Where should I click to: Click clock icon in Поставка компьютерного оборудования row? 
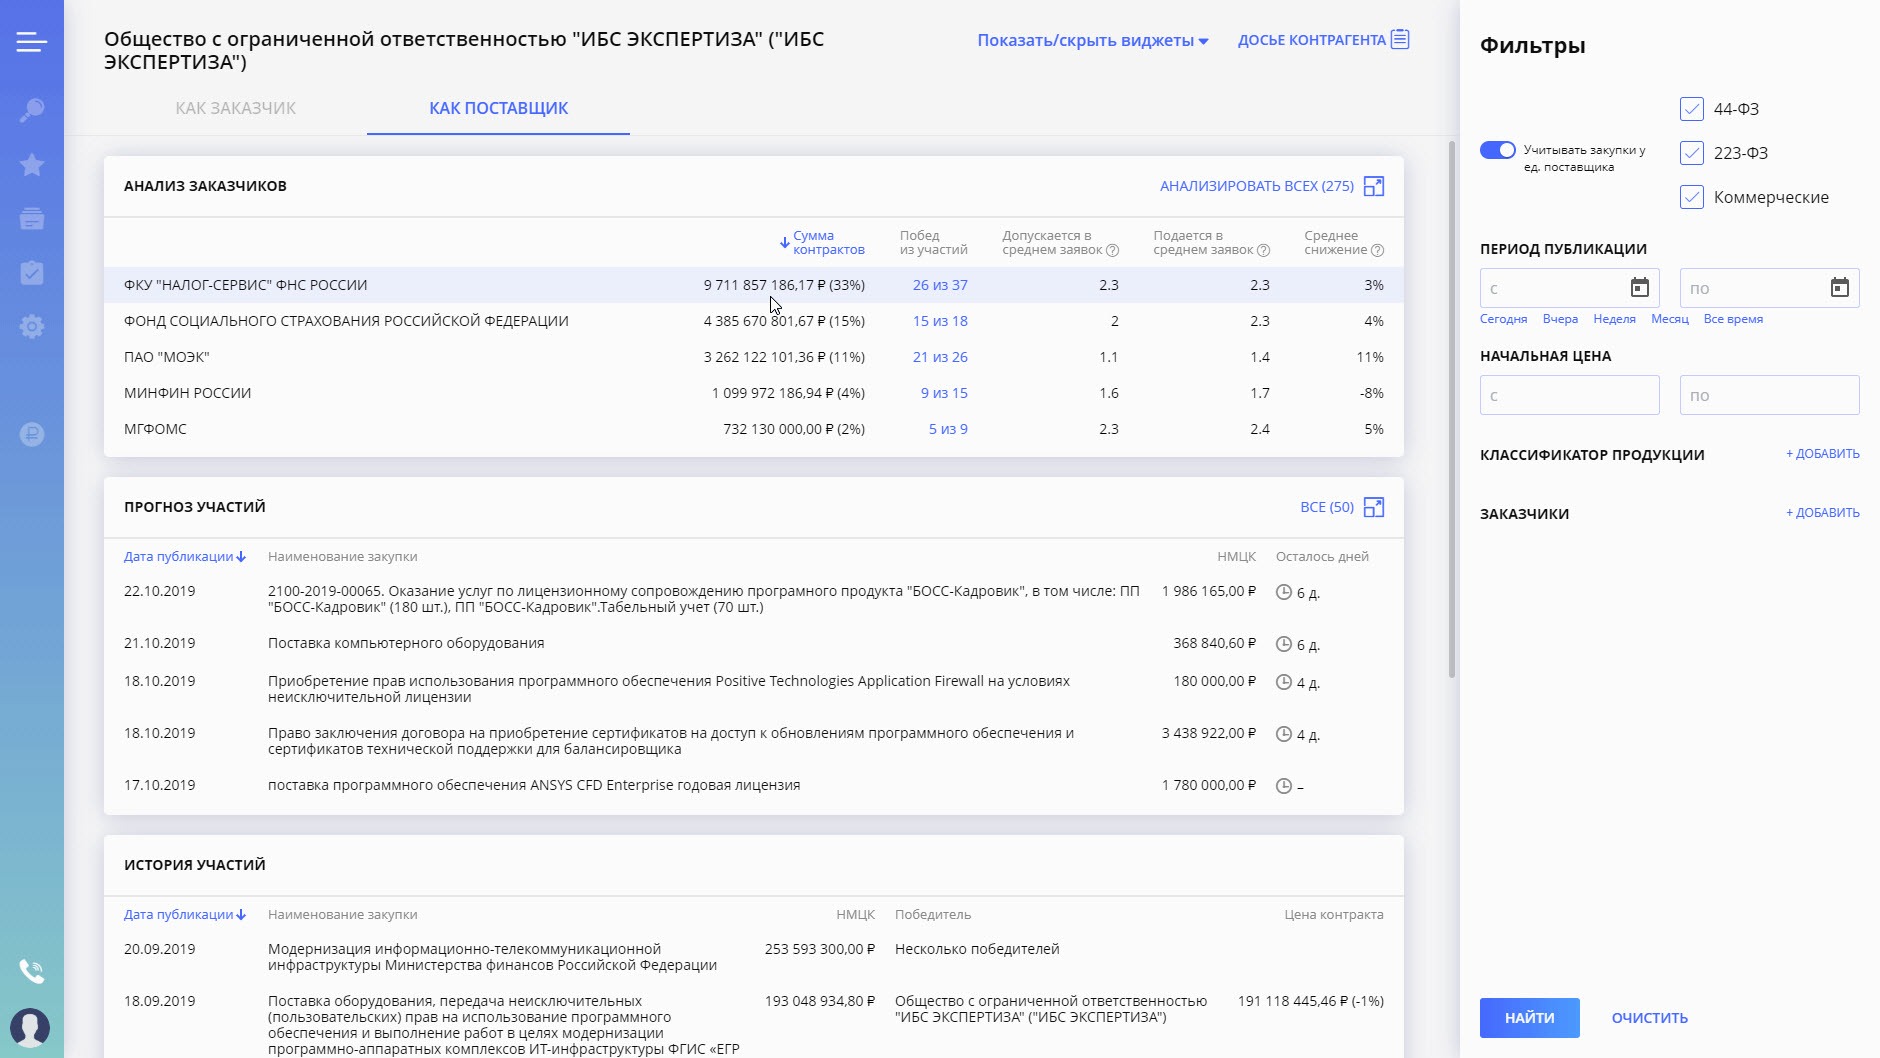click(1284, 644)
